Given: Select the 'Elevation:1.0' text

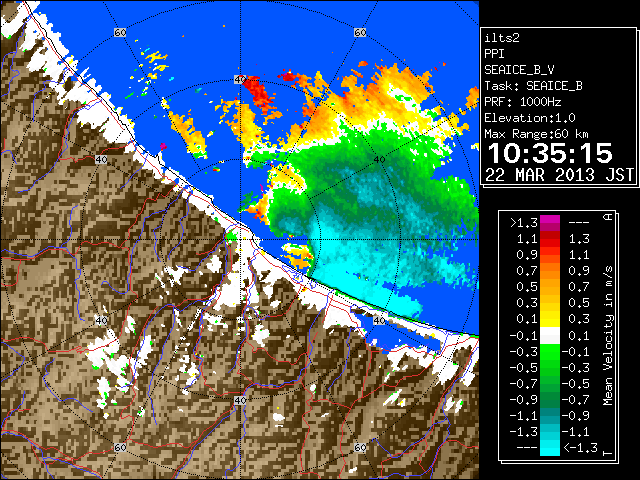Looking at the screenshot, I should [530, 118].
